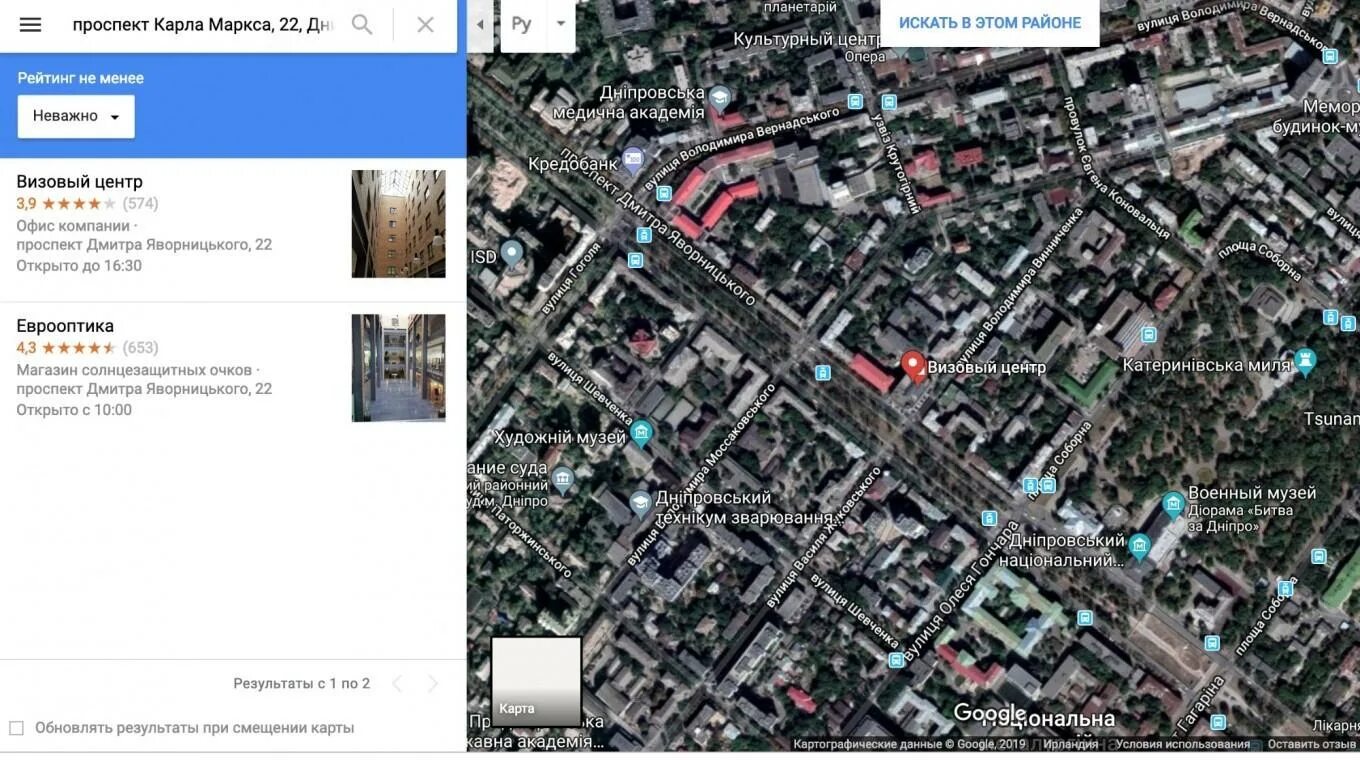Collapse the results side panel

[478, 24]
